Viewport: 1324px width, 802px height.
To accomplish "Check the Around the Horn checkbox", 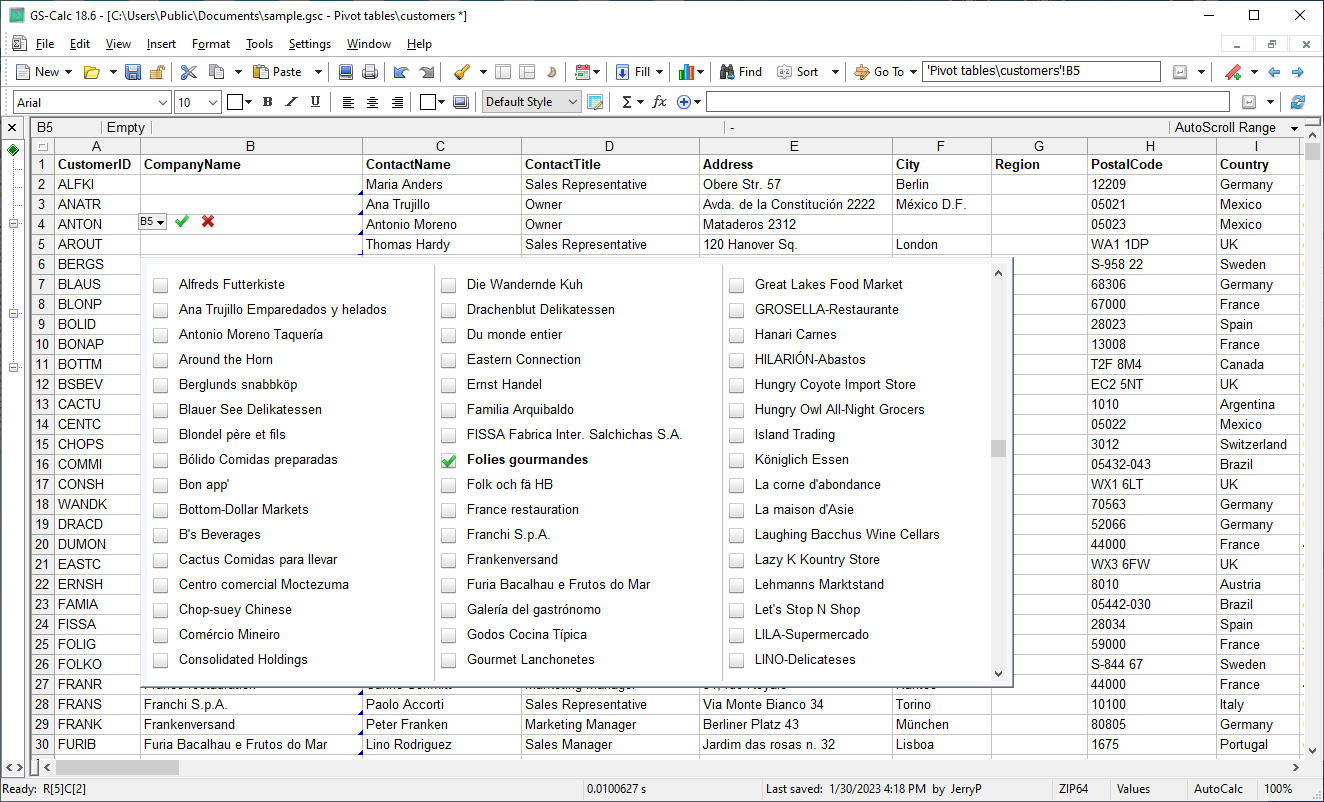I will coord(160,360).
